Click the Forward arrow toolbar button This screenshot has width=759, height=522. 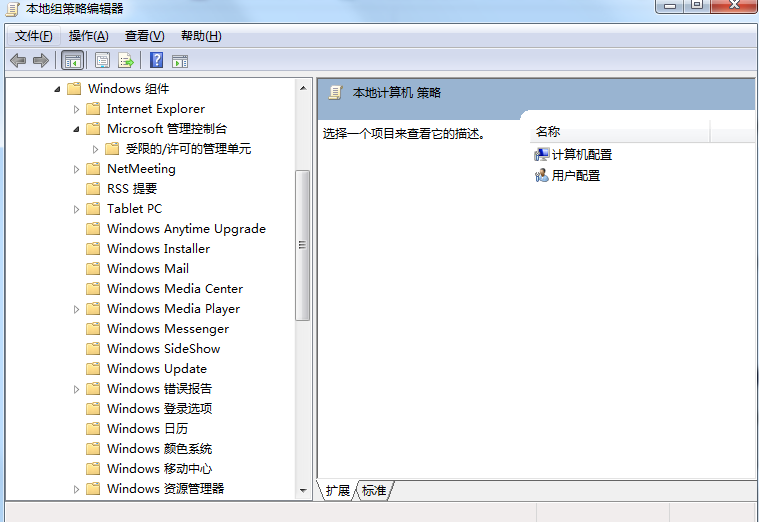[41, 61]
